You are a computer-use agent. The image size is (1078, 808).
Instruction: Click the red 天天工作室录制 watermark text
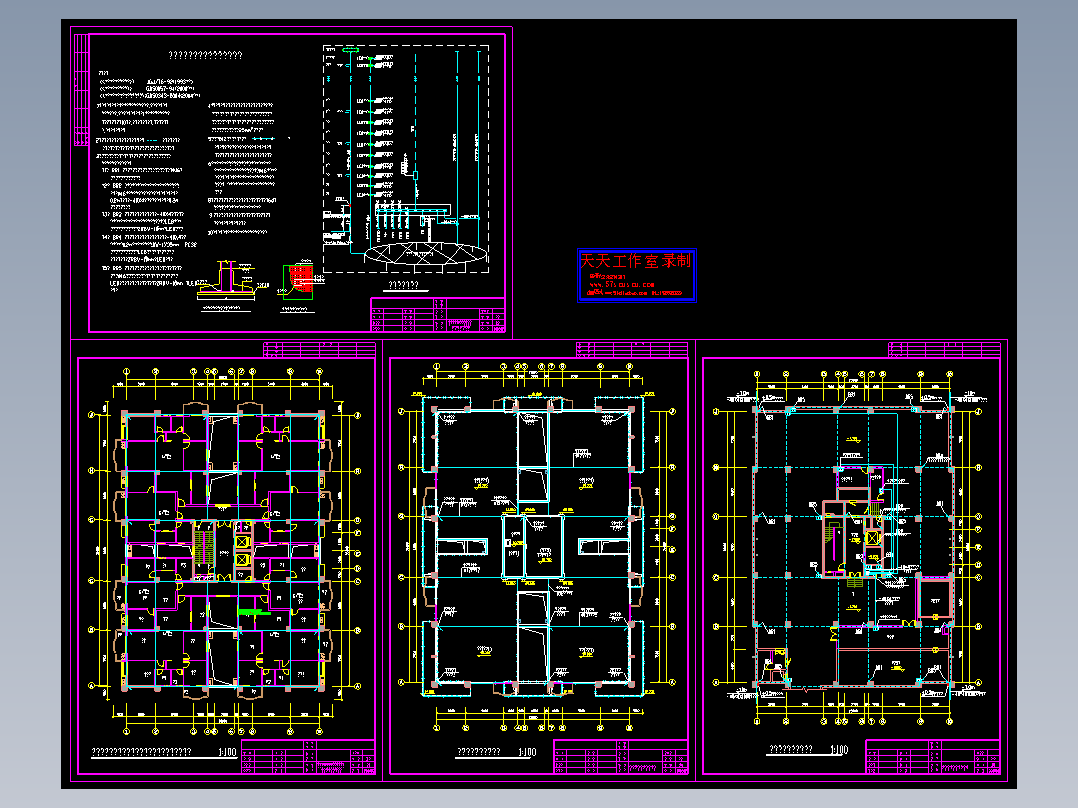point(635,261)
